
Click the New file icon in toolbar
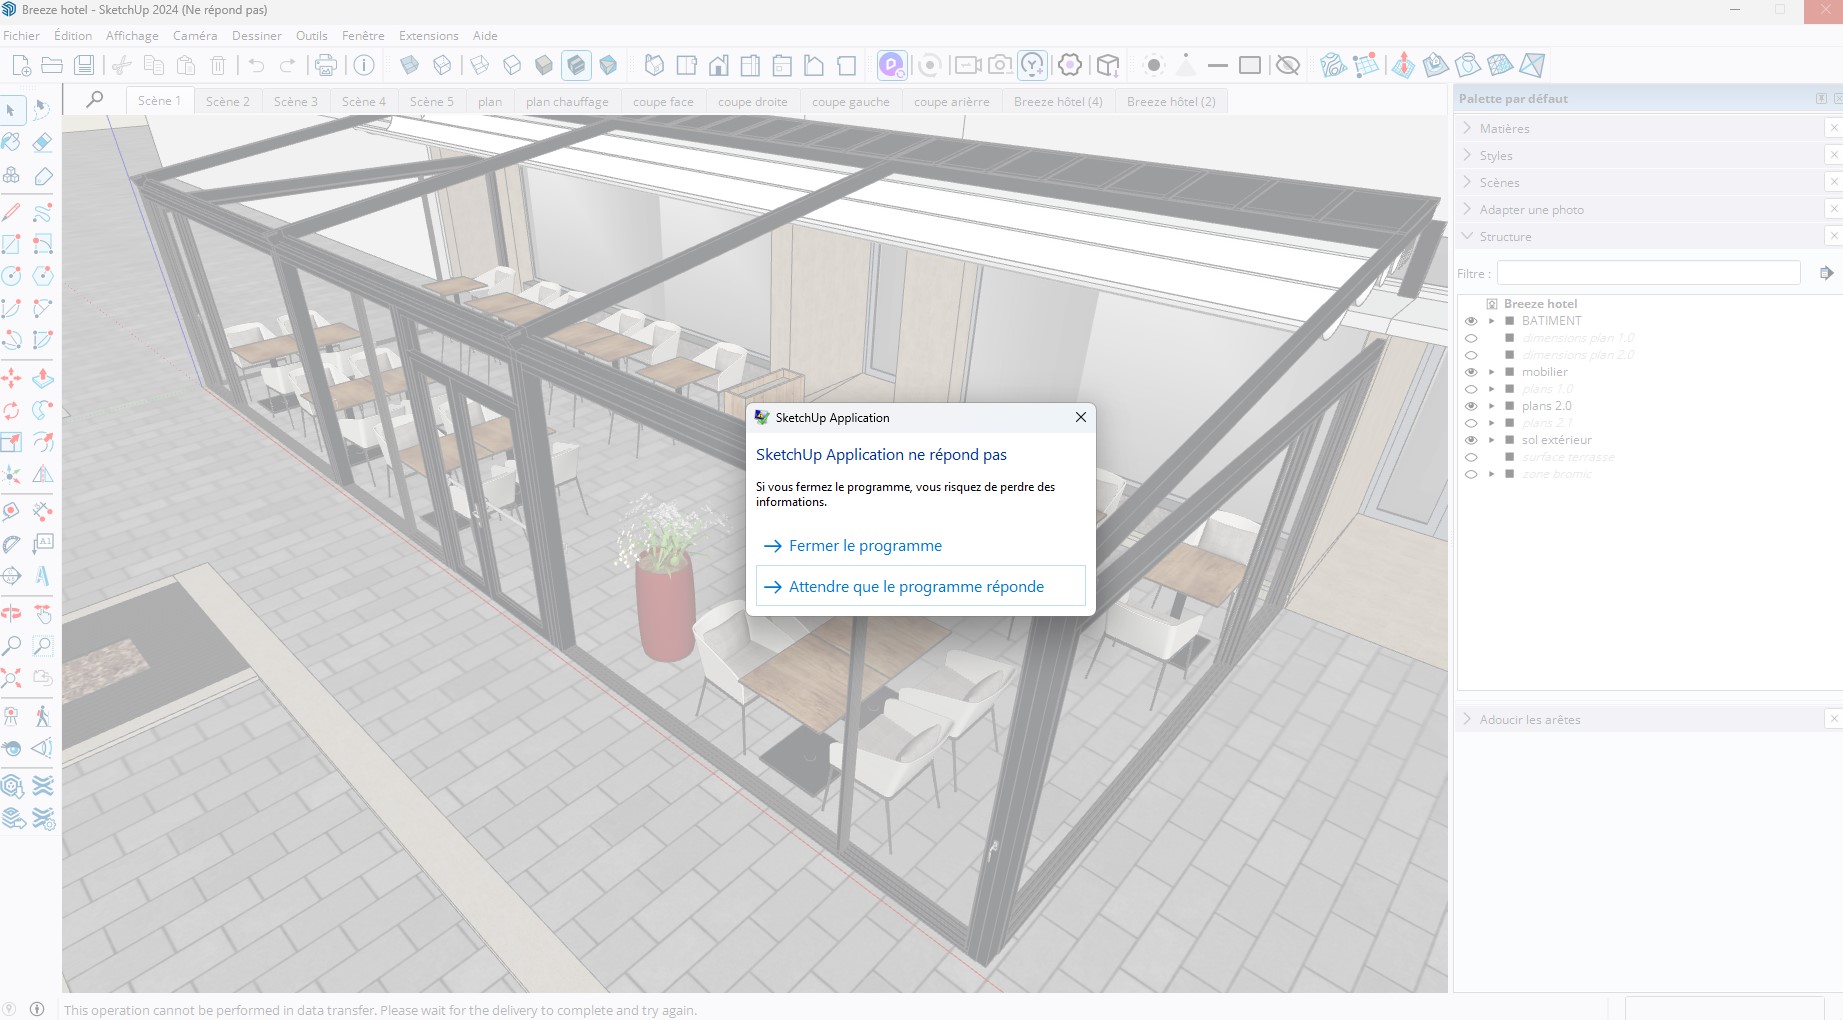click(x=21, y=65)
